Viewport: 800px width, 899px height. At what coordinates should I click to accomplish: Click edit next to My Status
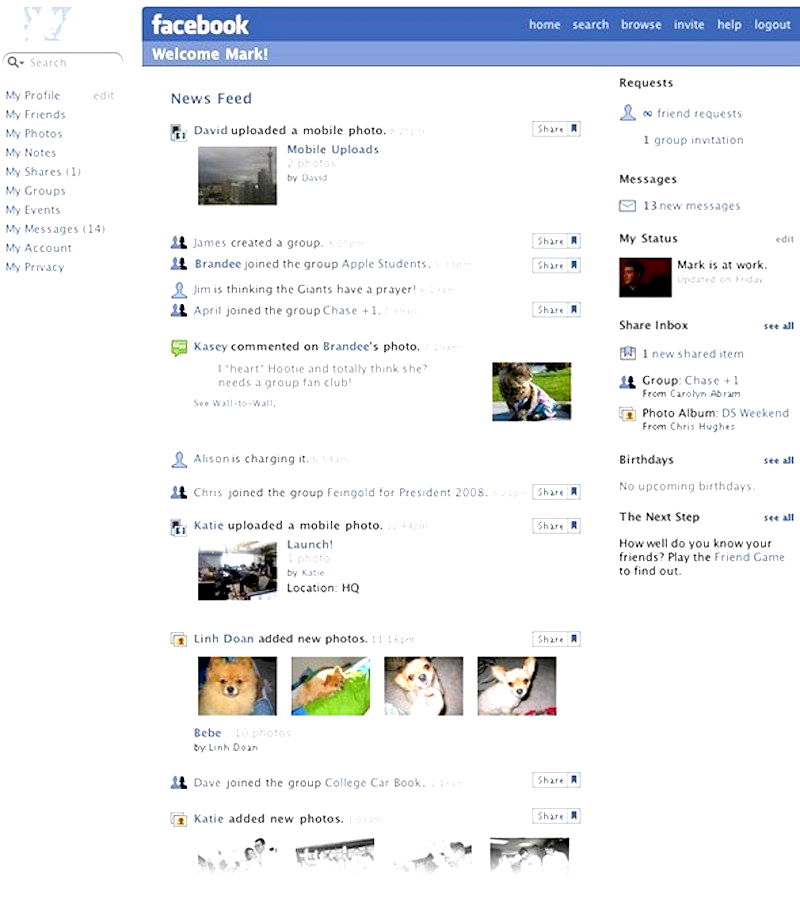pos(784,240)
